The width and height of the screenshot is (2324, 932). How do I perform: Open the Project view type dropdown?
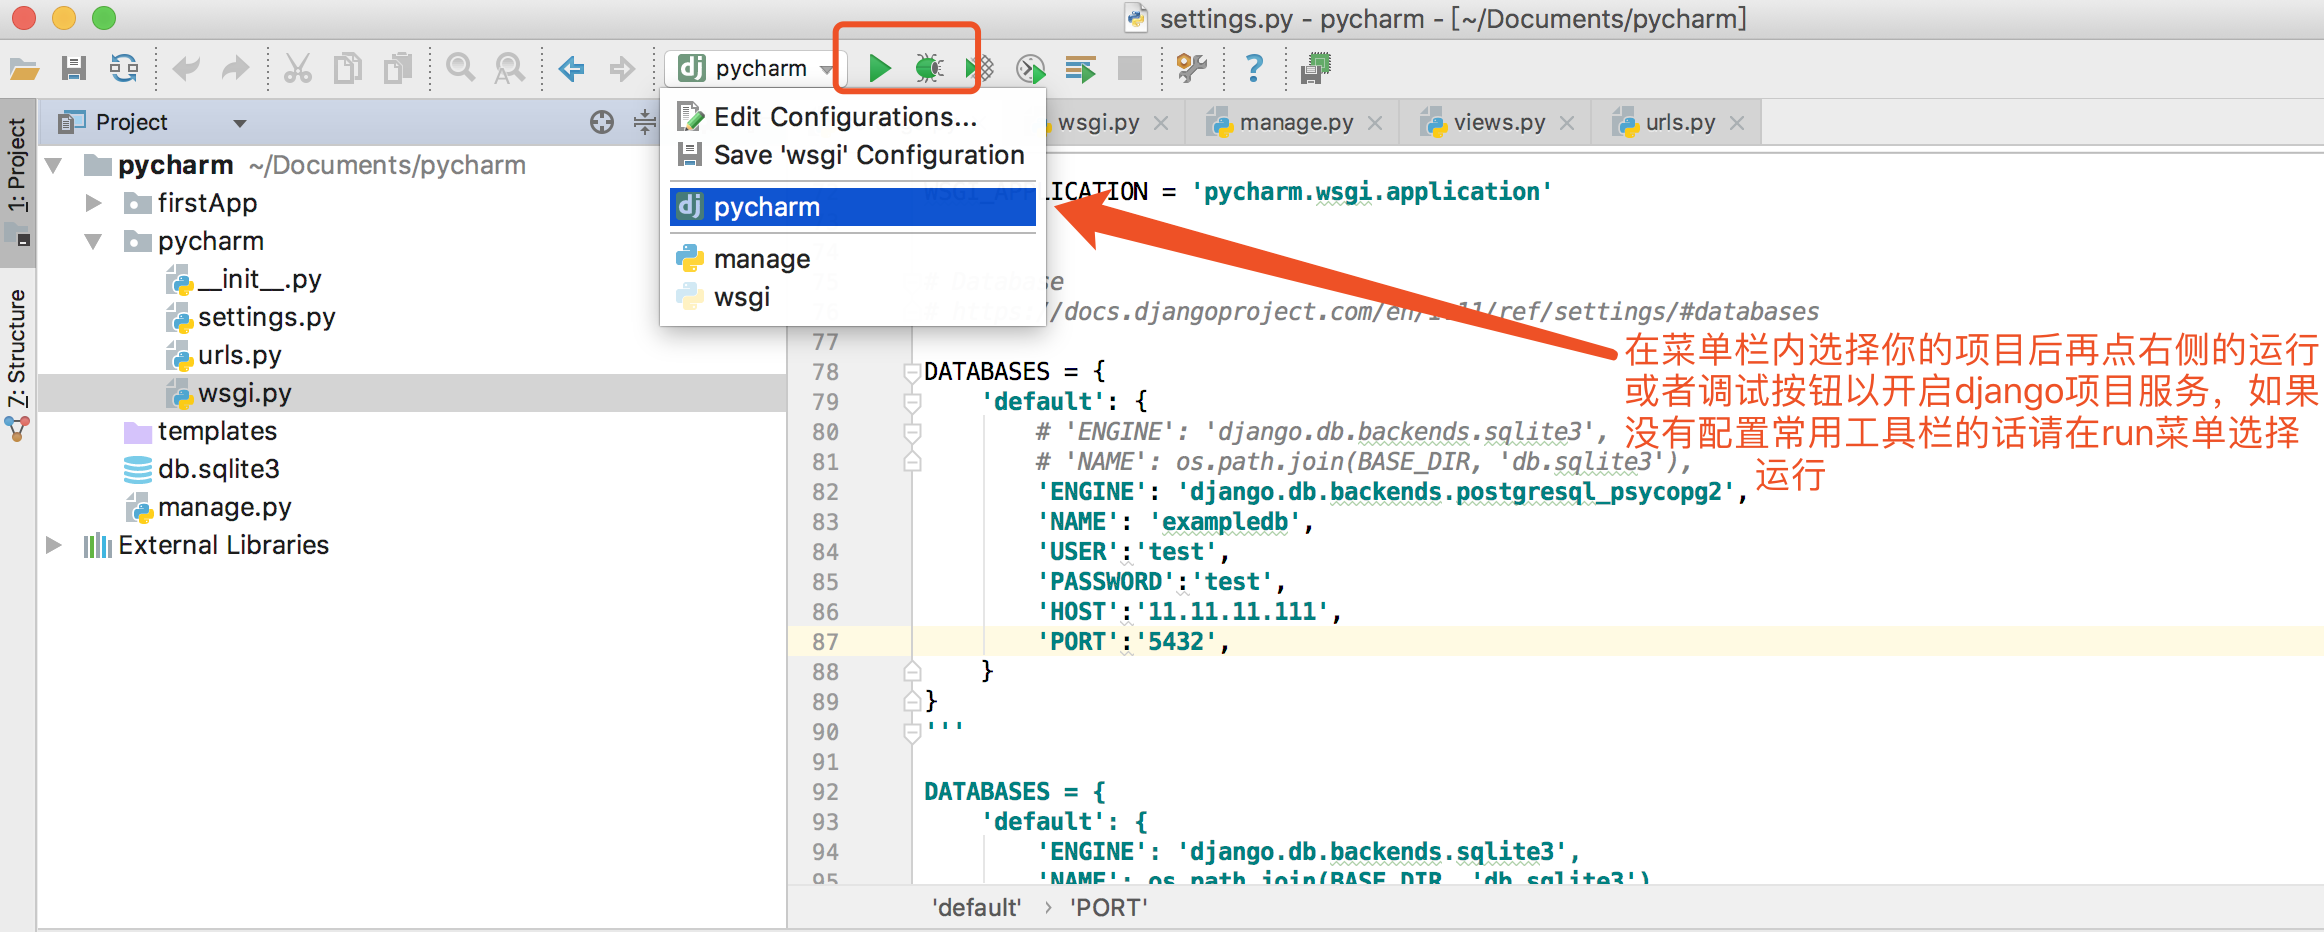coord(239,123)
